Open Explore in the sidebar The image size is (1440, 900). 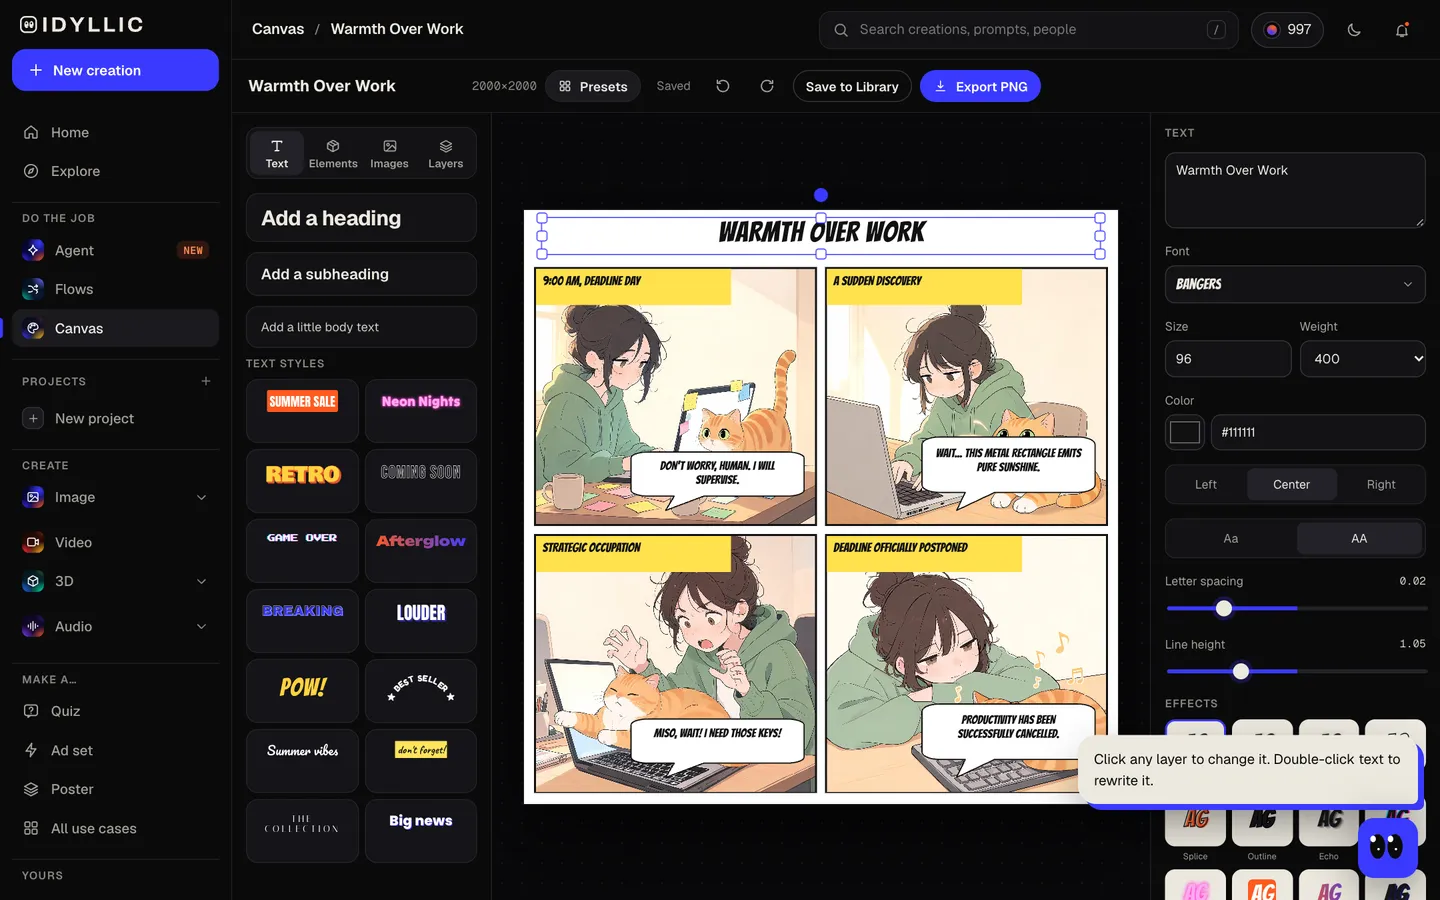tap(115, 171)
